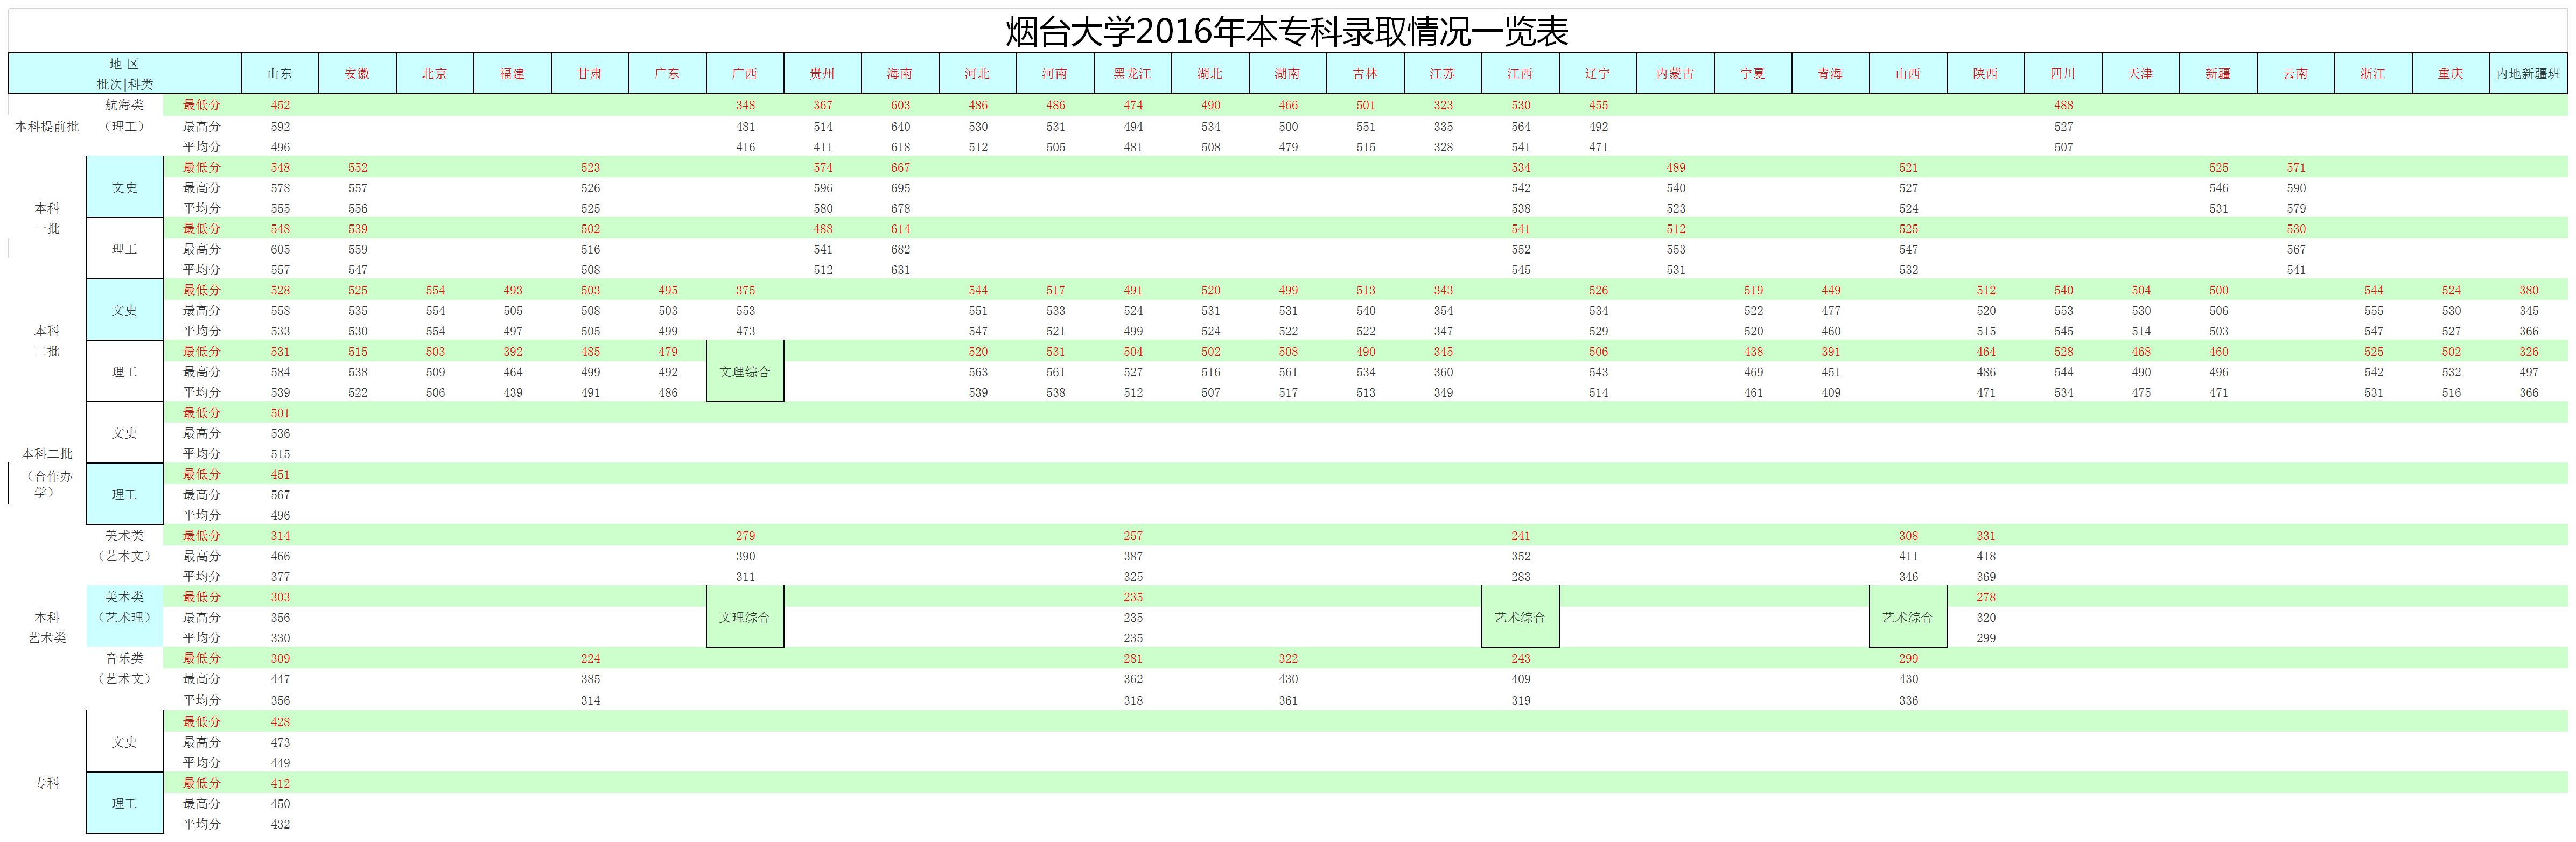
Task: Click the 福建 column header
Action: point(512,74)
